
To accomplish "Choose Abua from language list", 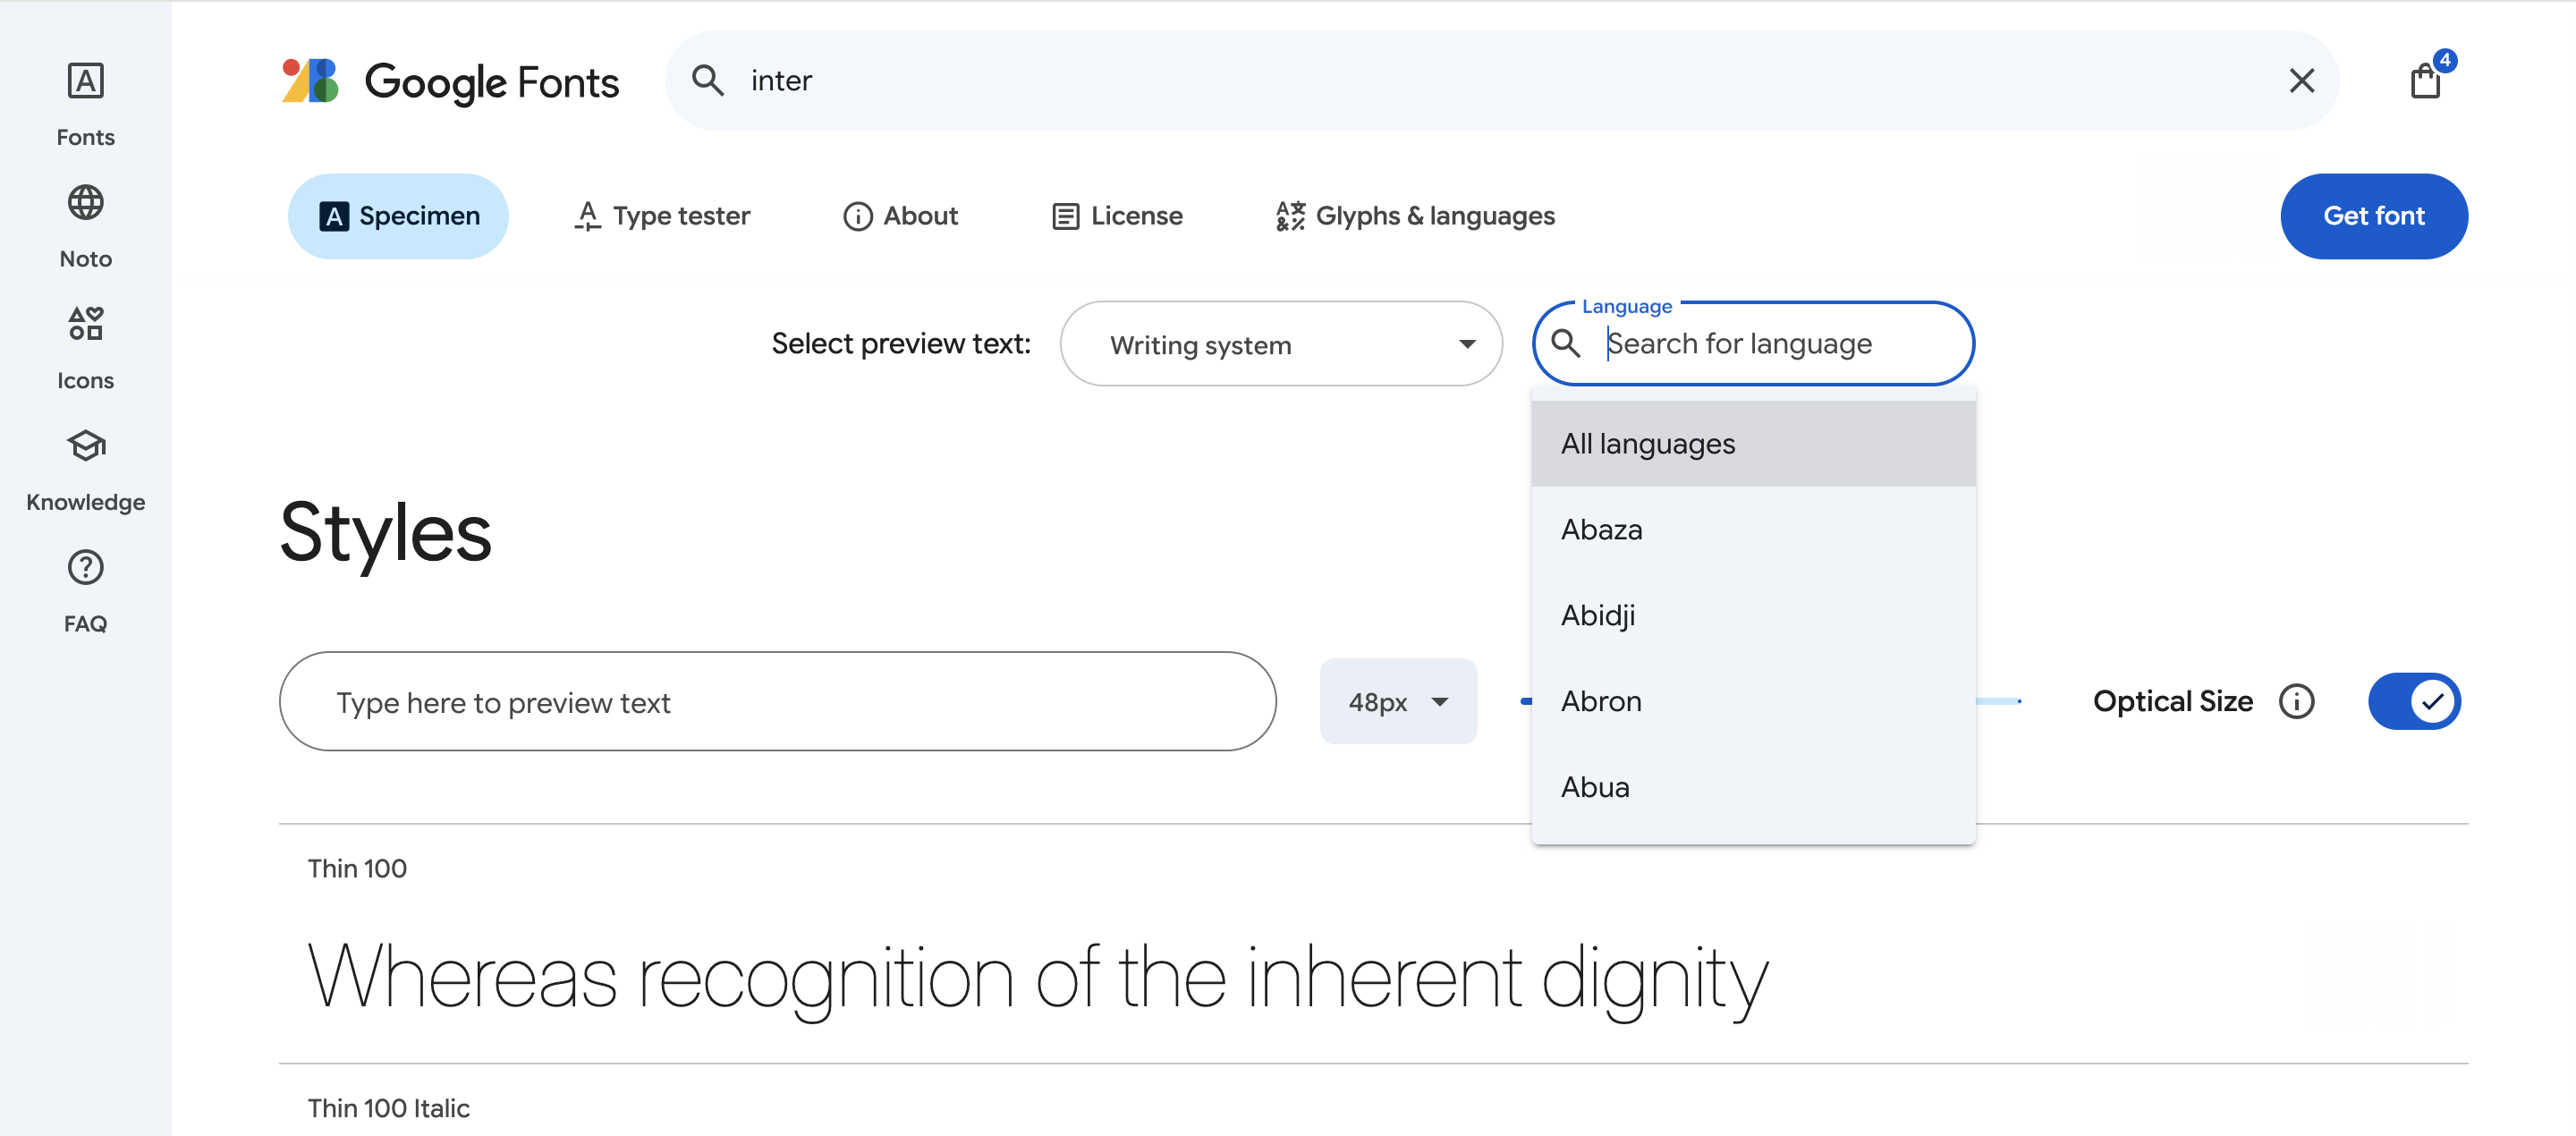I will click(1753, 787).
